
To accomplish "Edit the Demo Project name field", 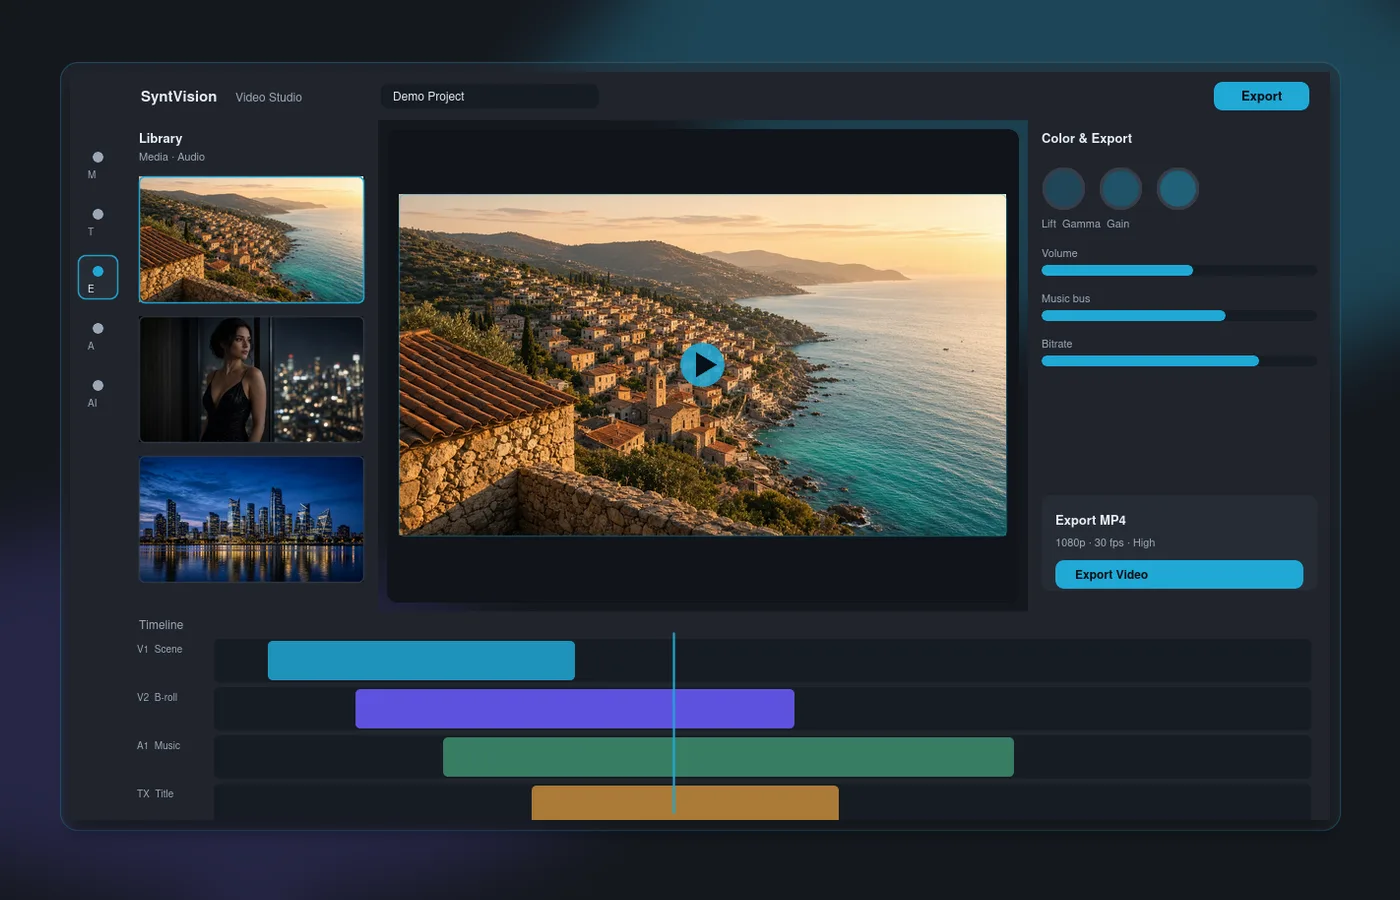I will click(x=489, y=96).
